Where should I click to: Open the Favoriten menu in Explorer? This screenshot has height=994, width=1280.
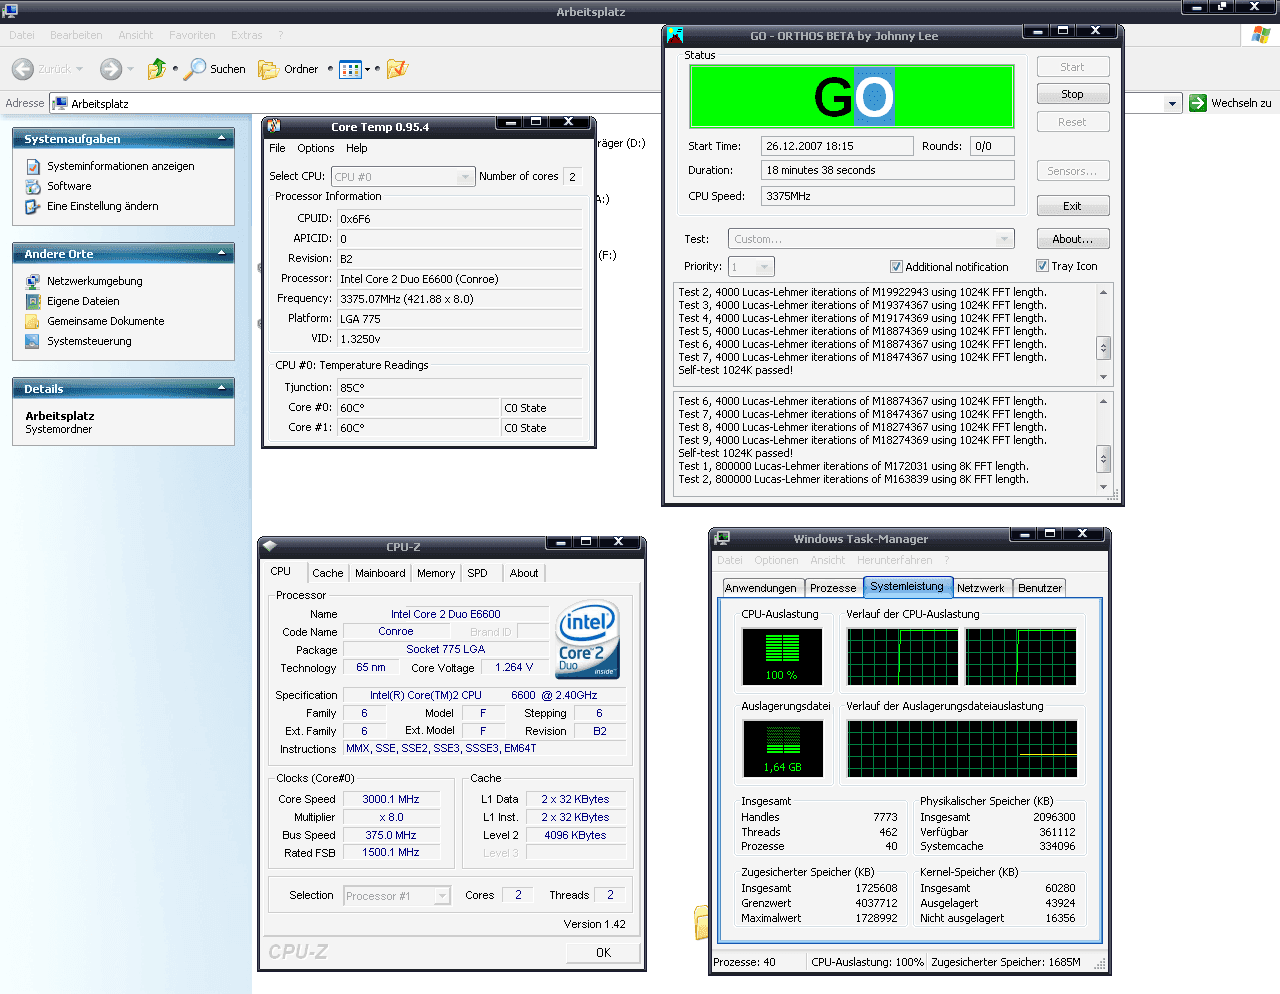[x=192, y=35]
